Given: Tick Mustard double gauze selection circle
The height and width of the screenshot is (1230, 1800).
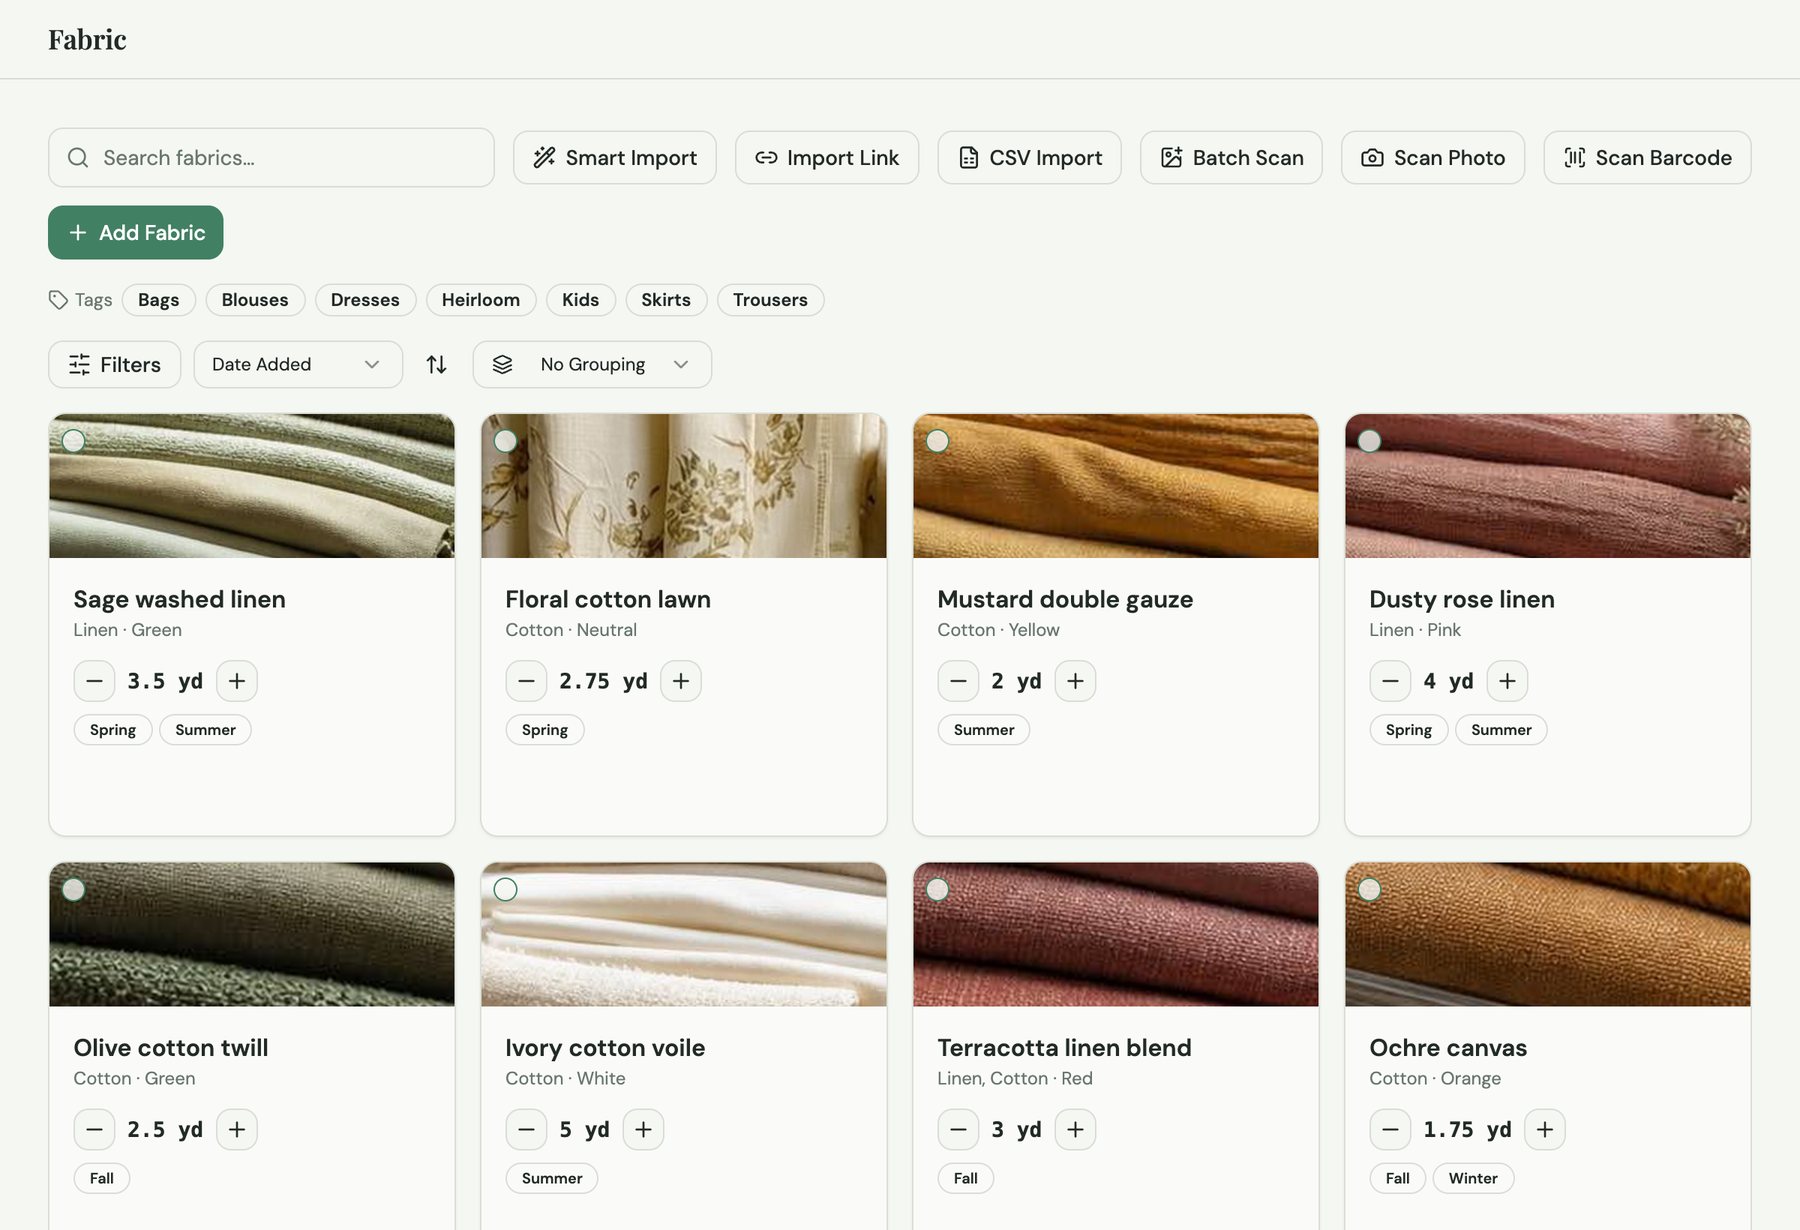Looking at the screenshot, I should pyautogui.click(x=937, y=441).
